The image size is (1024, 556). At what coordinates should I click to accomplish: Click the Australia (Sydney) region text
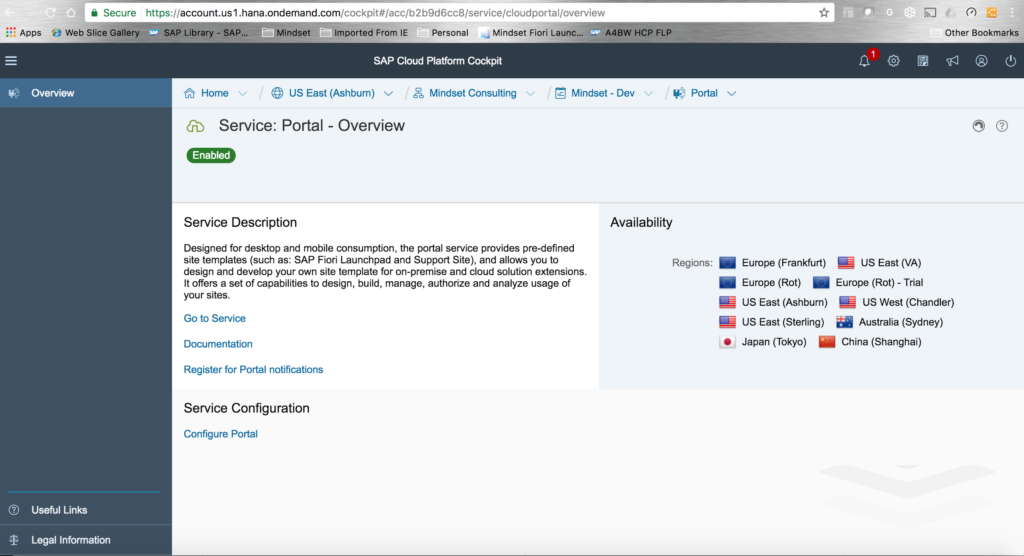pyautogui.click(x=901, y=321)
